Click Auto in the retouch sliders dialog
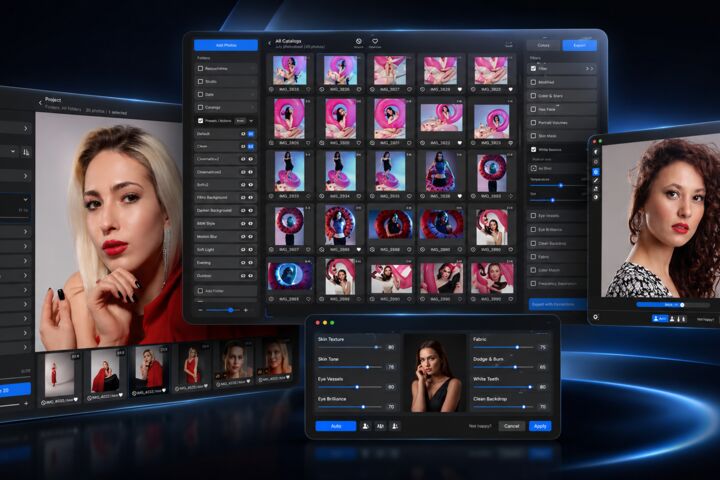The image size is (720, 480). 336,426
